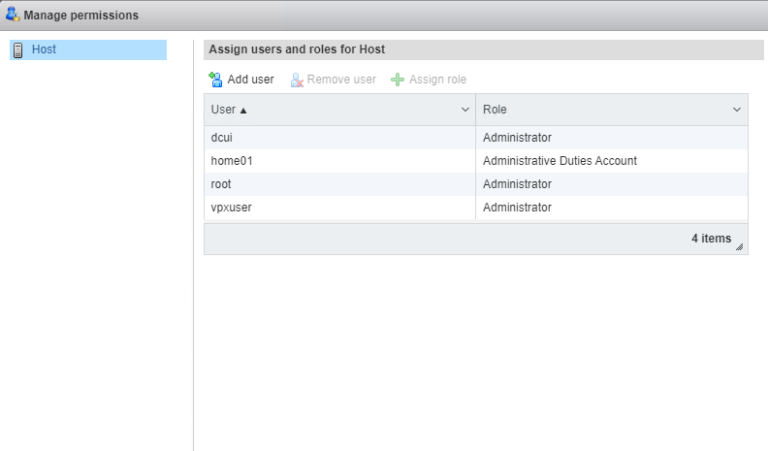Grab the table resize grip icon
Viewport: 768px width, 451px height.
(740, 246)
